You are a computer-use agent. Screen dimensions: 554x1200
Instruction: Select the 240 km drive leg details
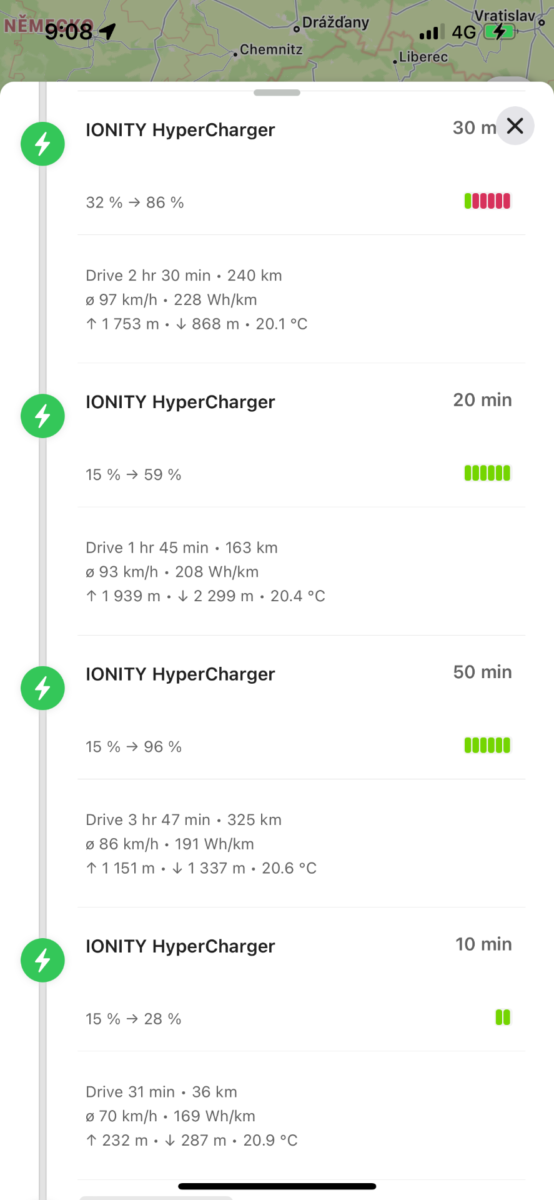click(301, 299)
